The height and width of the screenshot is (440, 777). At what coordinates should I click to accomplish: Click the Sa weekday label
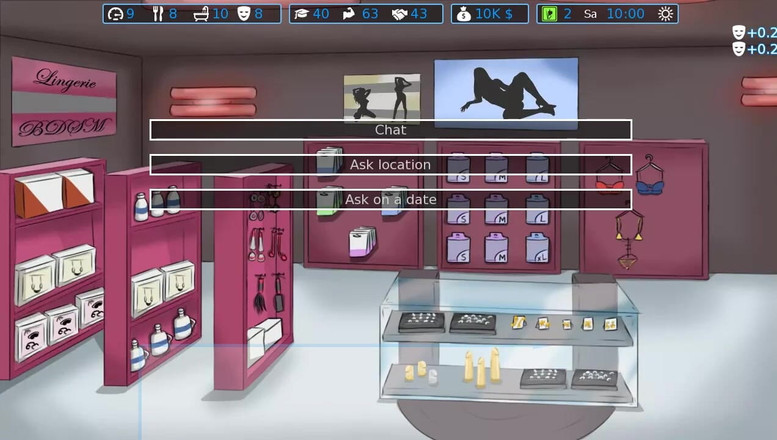[x=590, y=14]
